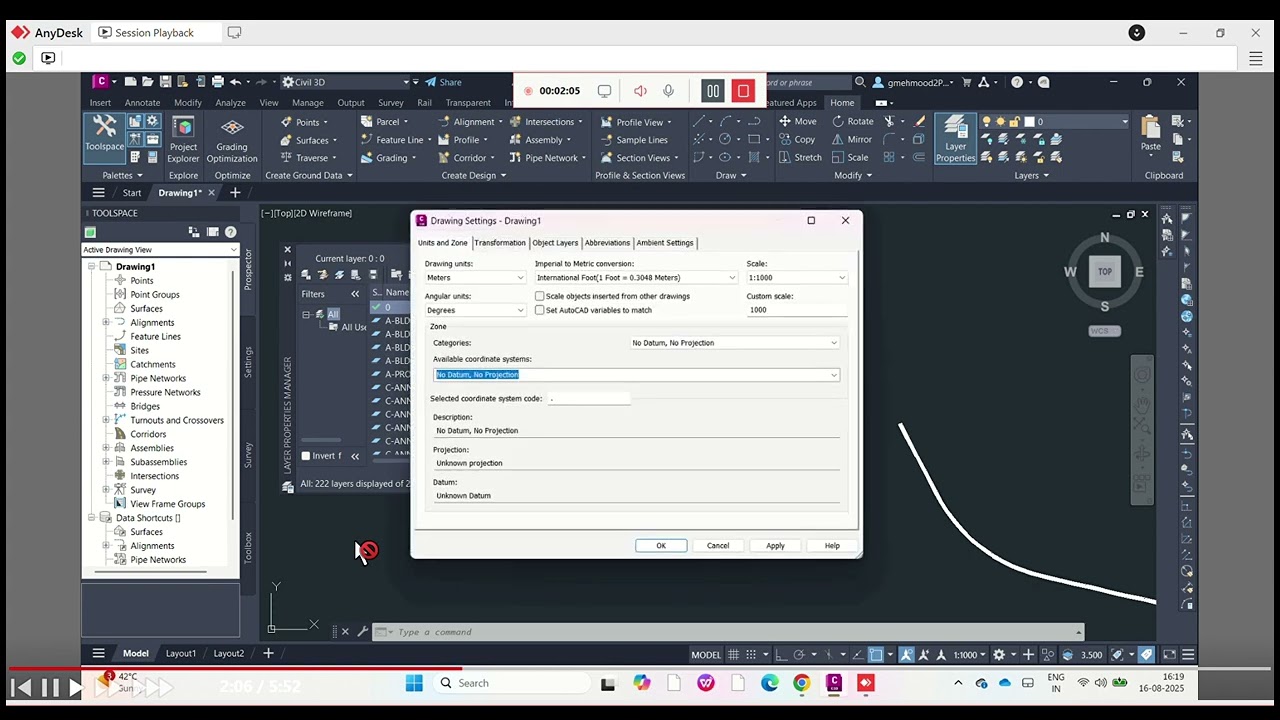The image size is (1280, 720).
Task: Open the zone Categories dropdown
Action: pos(734,343)
